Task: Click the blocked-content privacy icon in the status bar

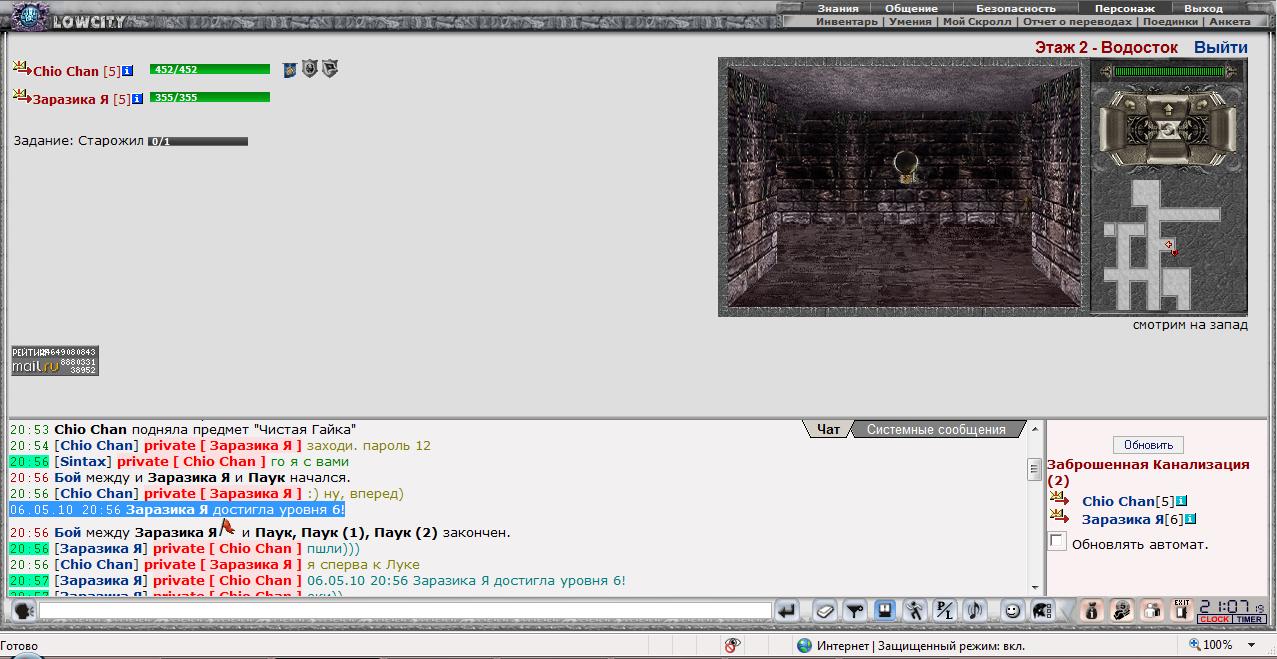Action: 733,646
